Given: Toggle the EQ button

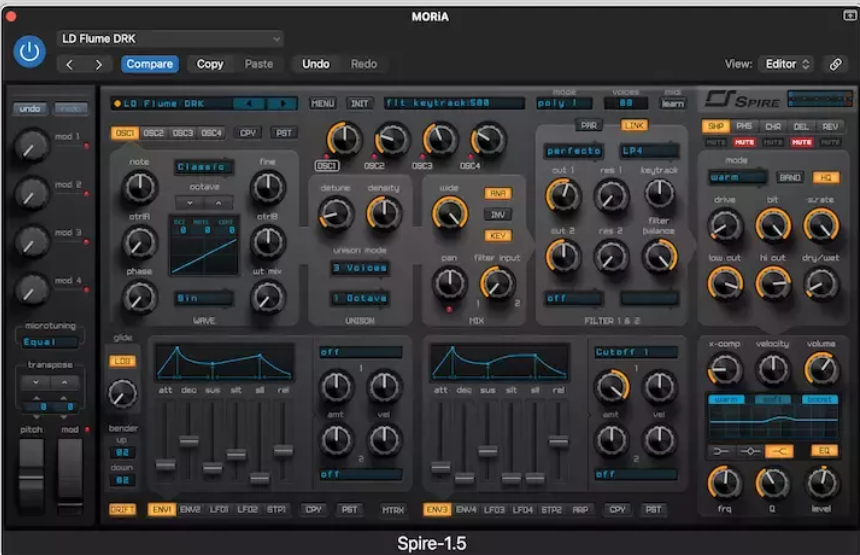Looking at the screenshot, I should tap(824, 451).
